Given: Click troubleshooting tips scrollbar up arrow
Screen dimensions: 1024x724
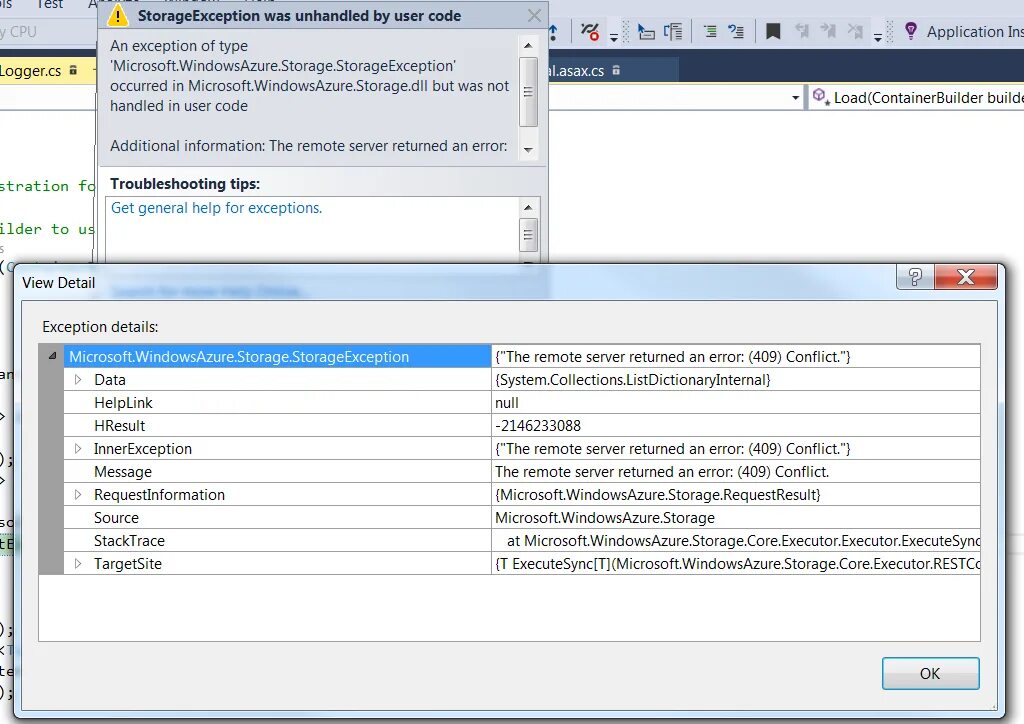Looking at the screenshot, I should pyautogui.click(x=528, y=208).
